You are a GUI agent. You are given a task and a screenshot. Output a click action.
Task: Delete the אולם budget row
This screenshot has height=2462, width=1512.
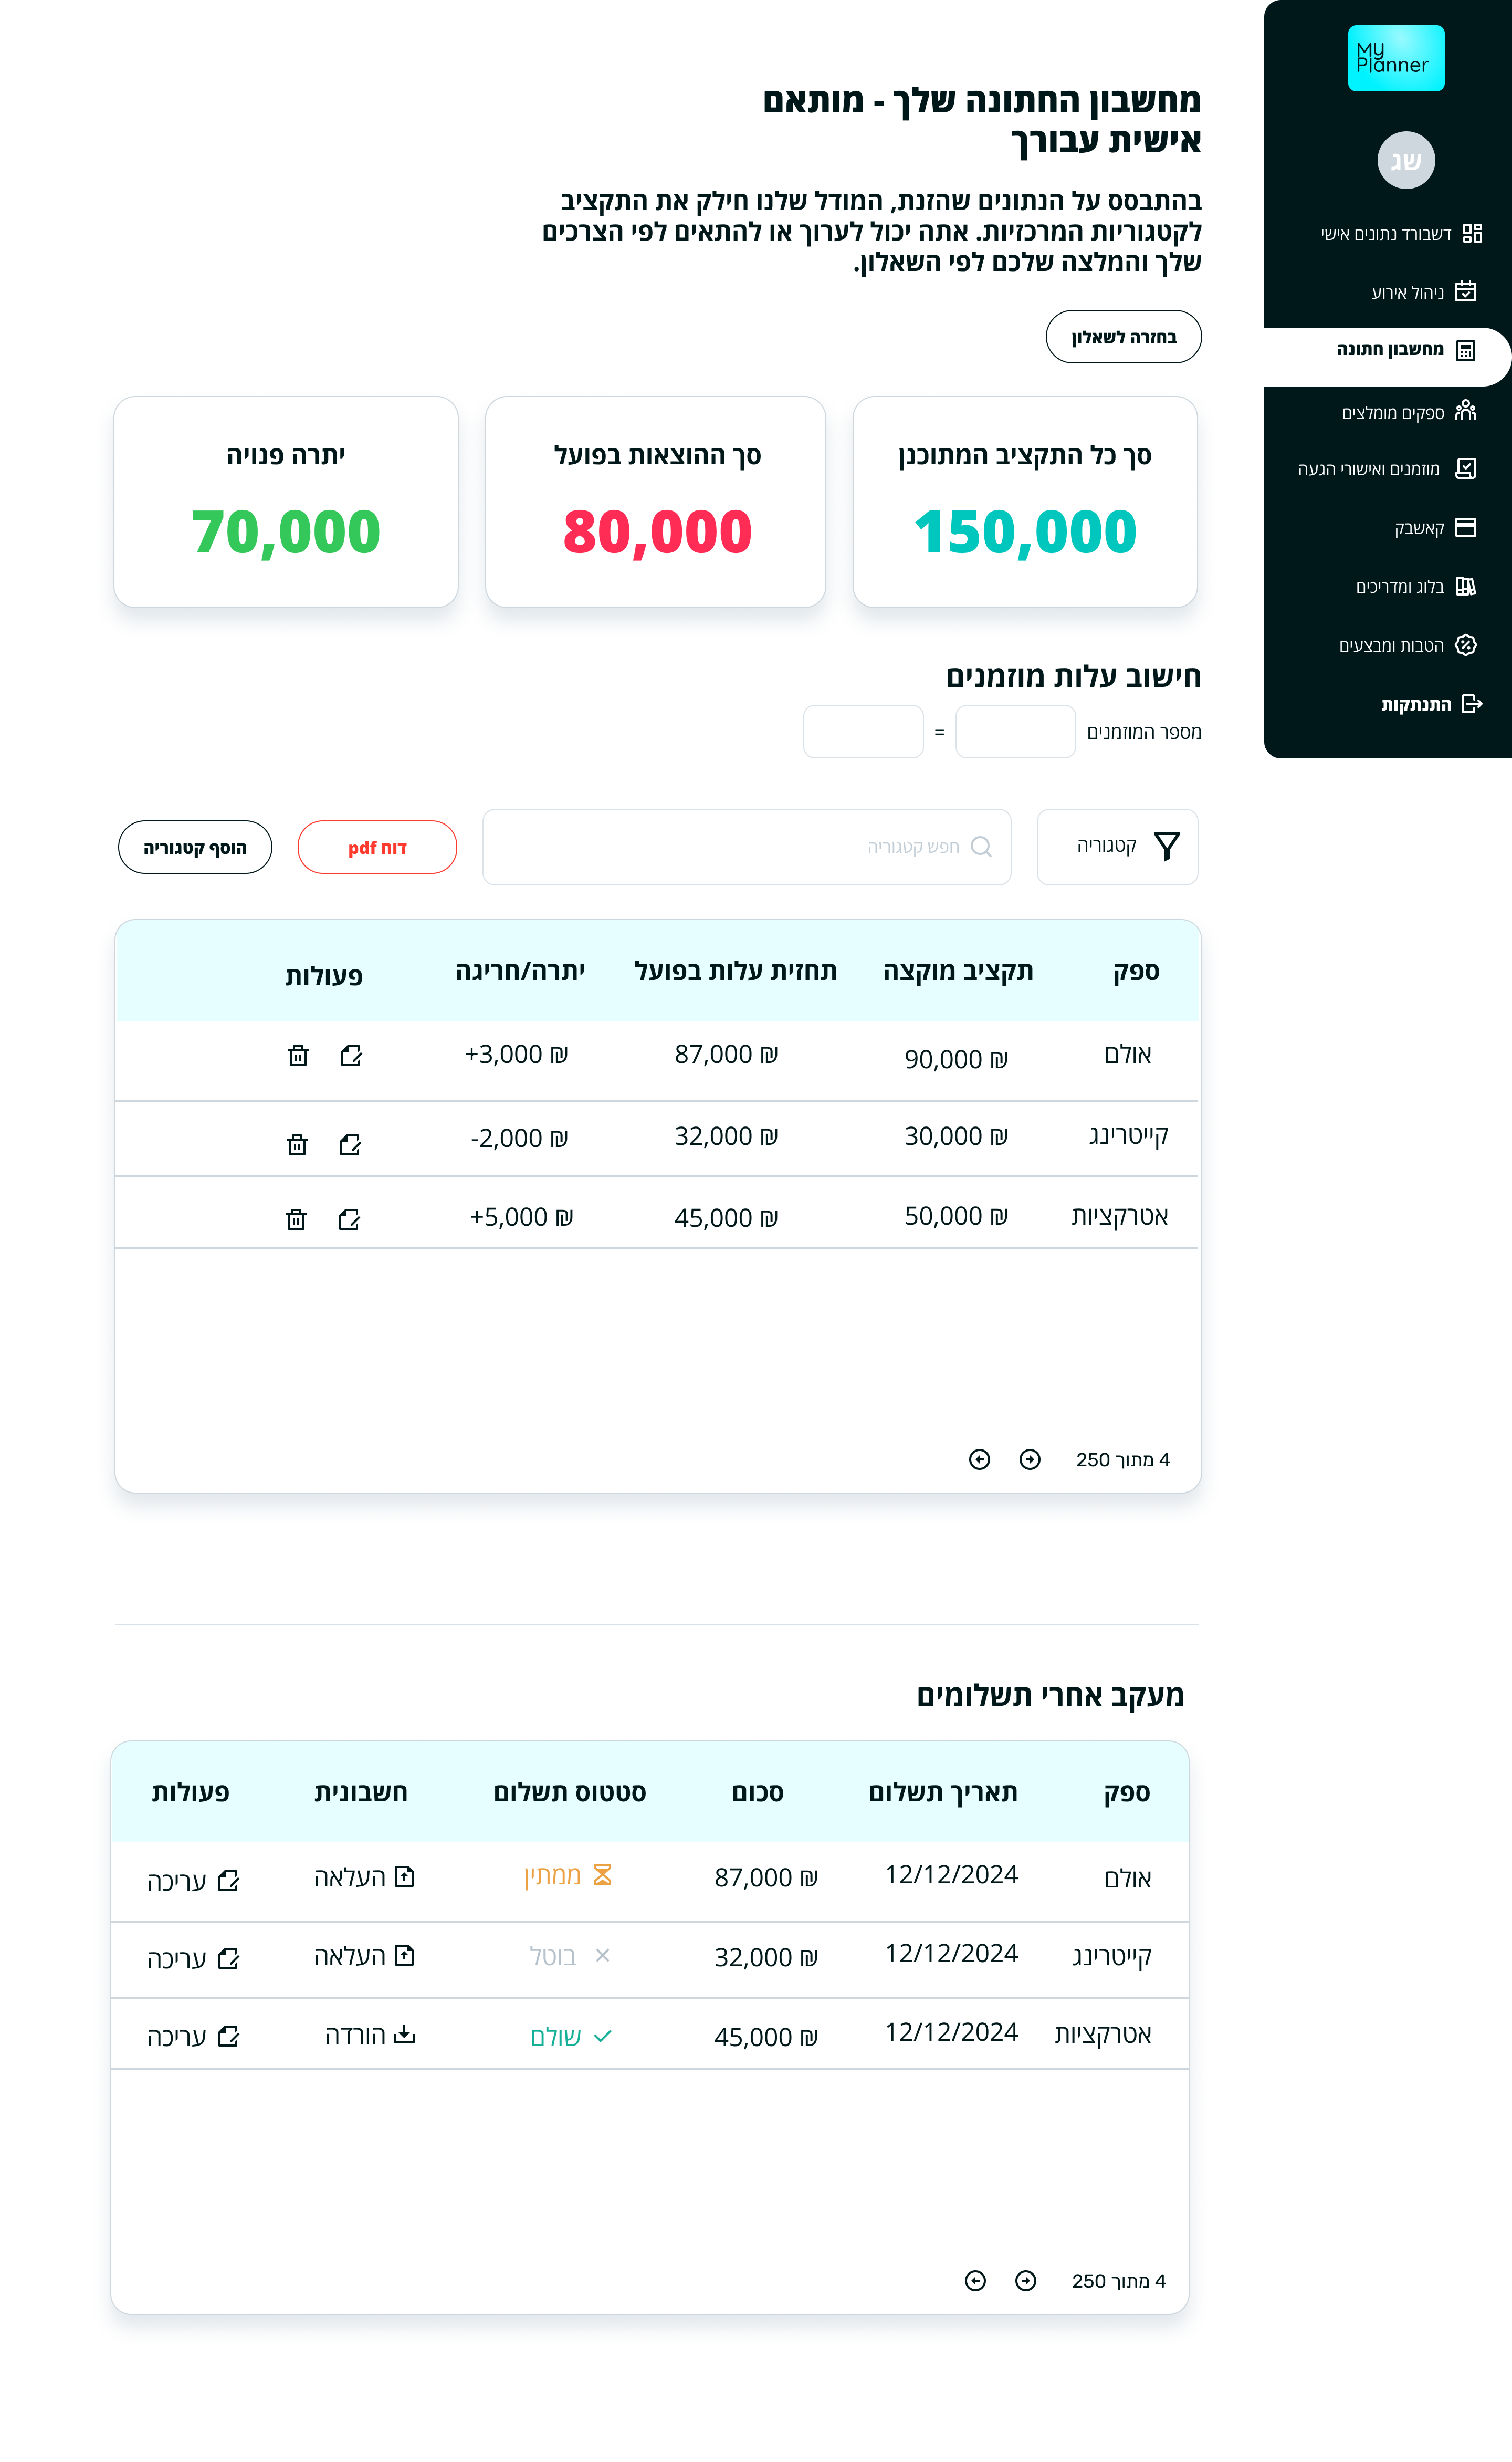click(298, 1056)
